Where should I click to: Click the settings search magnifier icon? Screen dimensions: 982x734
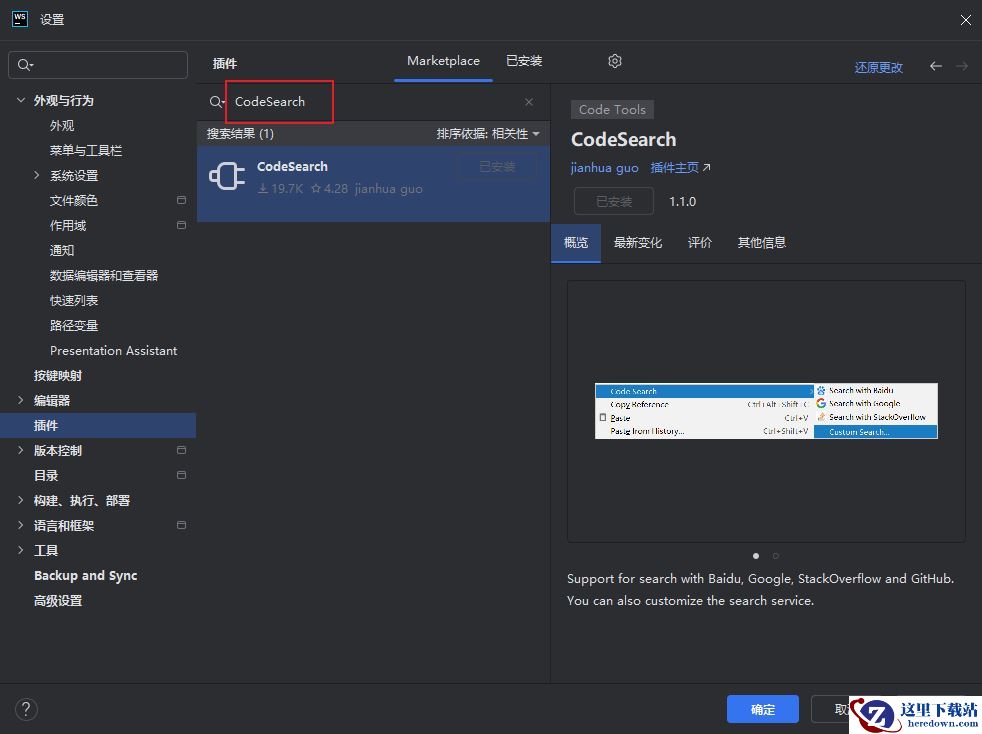[x=25, y=65]
